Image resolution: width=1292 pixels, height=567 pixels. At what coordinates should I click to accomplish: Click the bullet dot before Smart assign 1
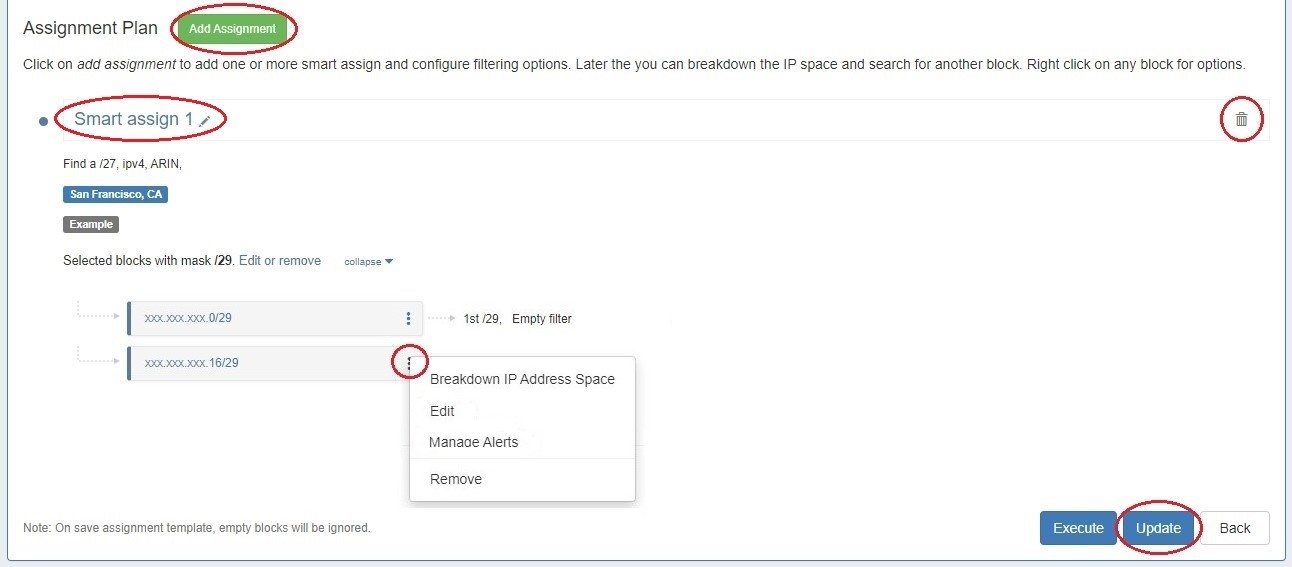point(43,122)
